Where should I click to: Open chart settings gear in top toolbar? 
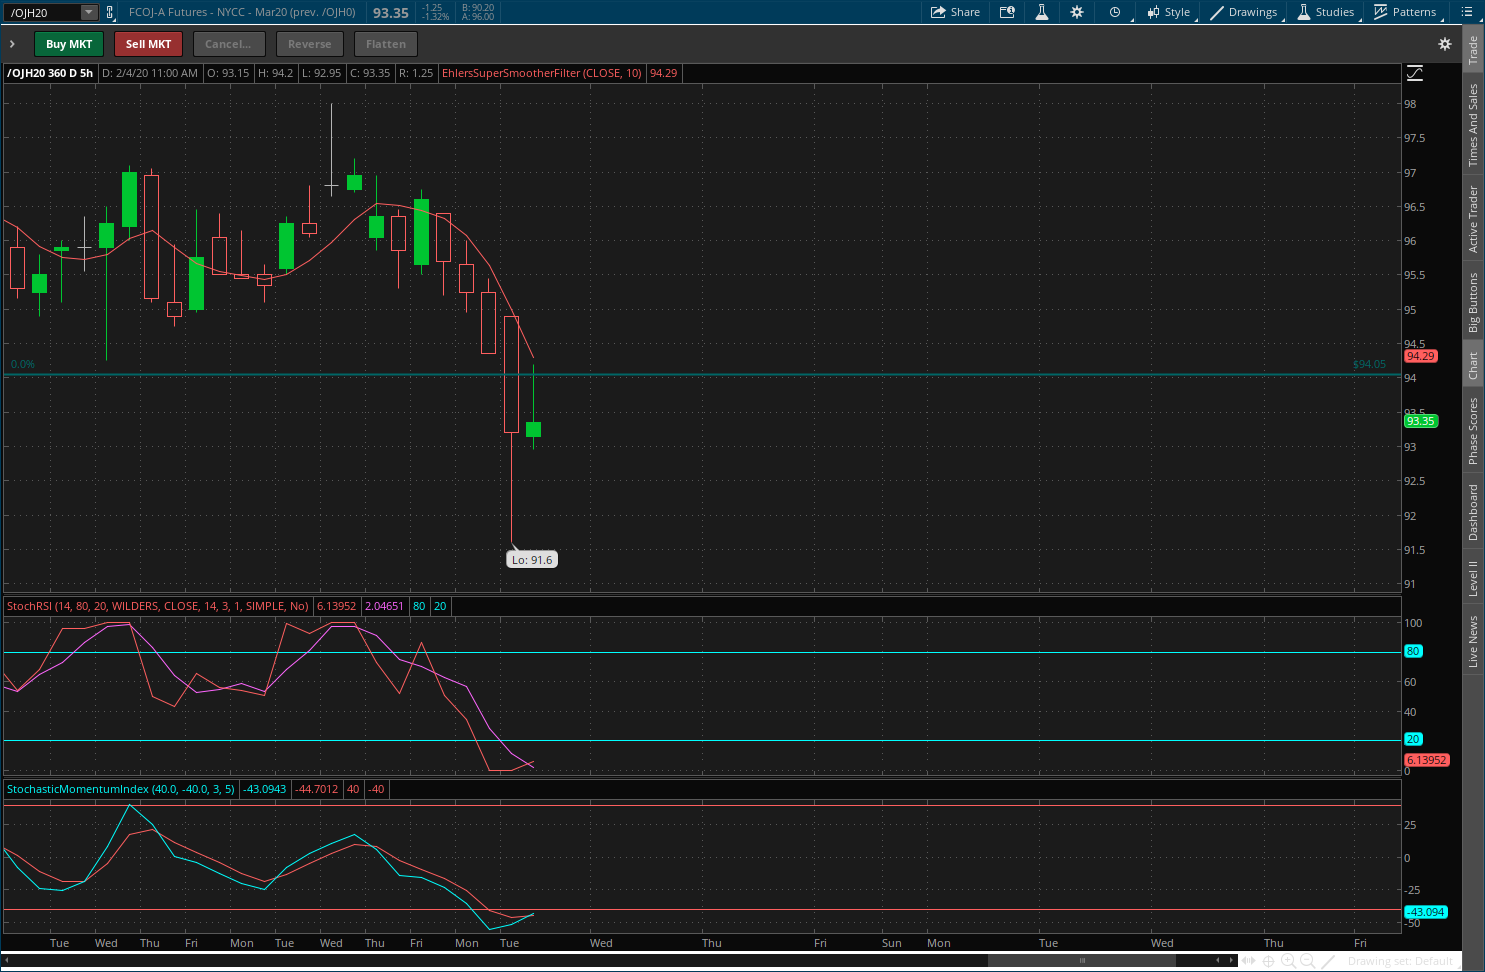click(1077, 12)
